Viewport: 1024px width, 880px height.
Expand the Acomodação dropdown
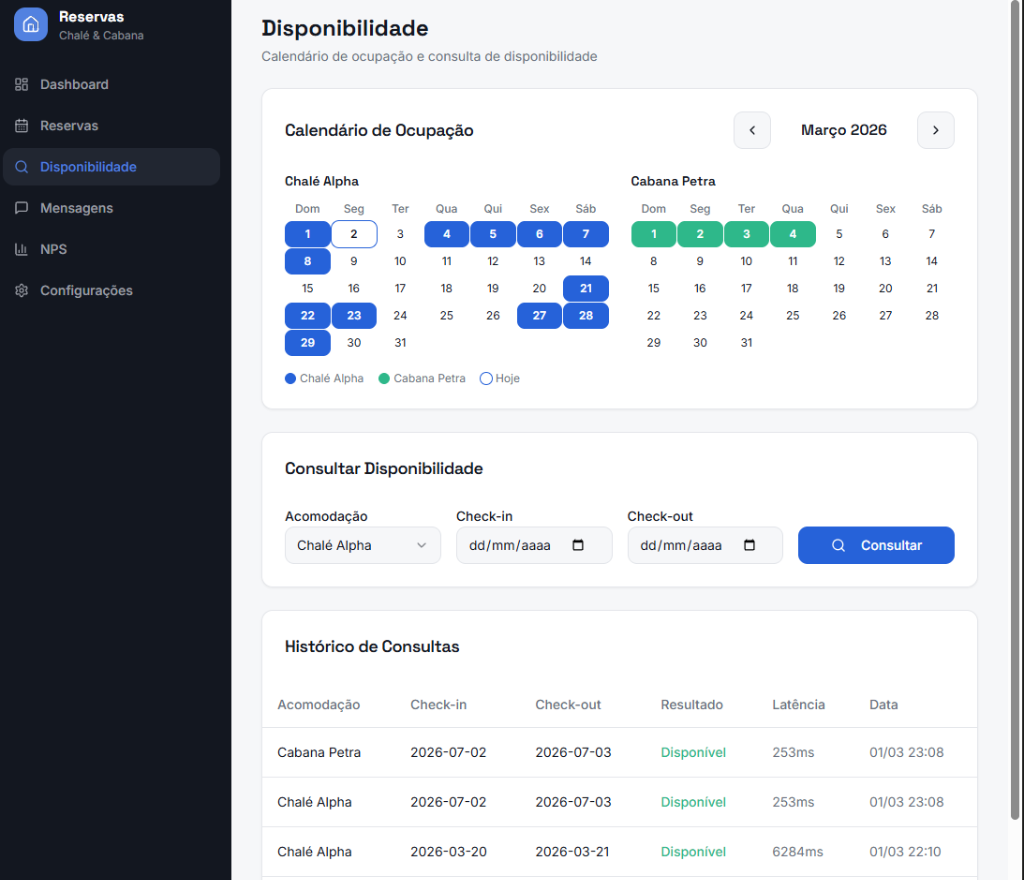[x=362, y=546]
